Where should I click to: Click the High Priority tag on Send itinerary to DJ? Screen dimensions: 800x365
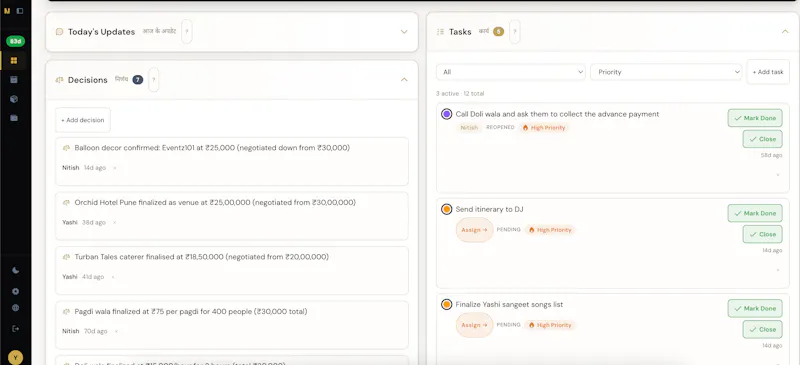point(550,230)
